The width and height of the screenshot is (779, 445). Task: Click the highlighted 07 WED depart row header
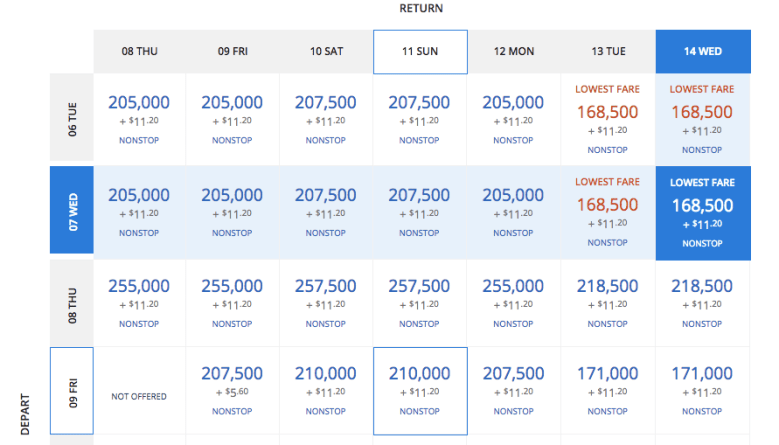(72, 212)
